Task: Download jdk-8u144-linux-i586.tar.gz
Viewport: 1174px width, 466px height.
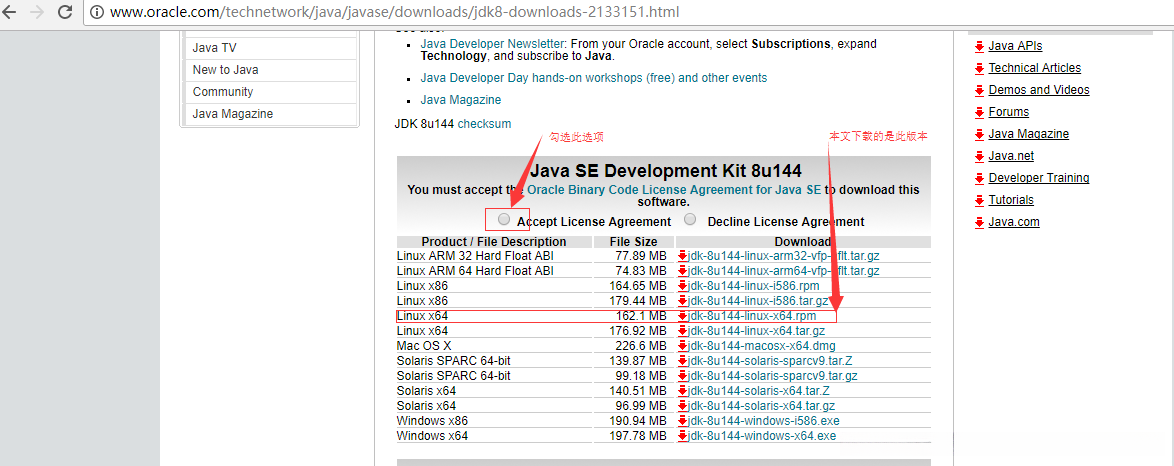Action: pyautogui.click(x=758, y=301)
